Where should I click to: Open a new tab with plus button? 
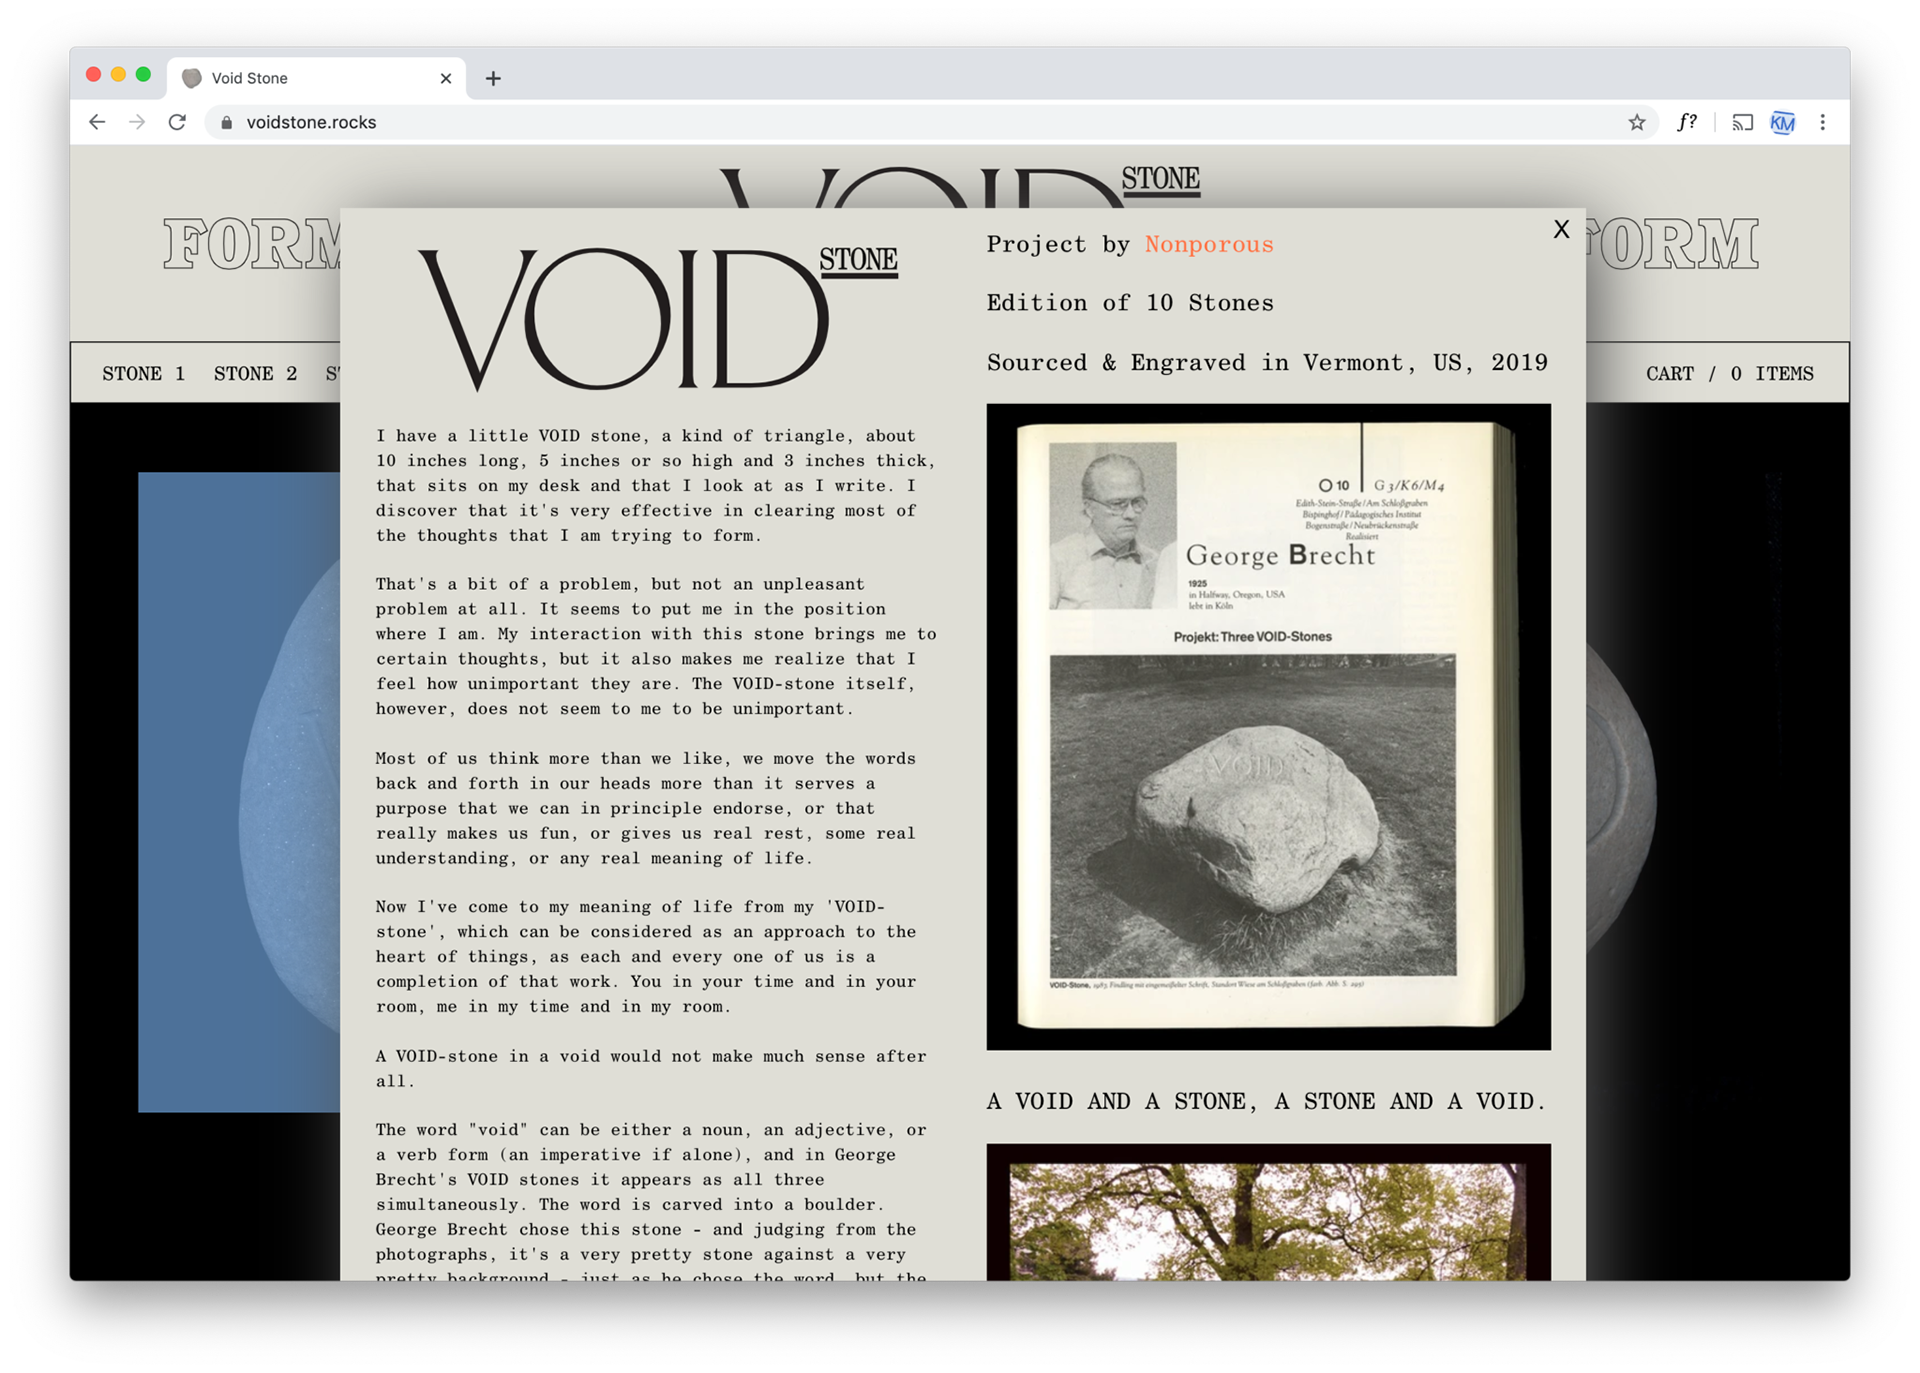493,78
